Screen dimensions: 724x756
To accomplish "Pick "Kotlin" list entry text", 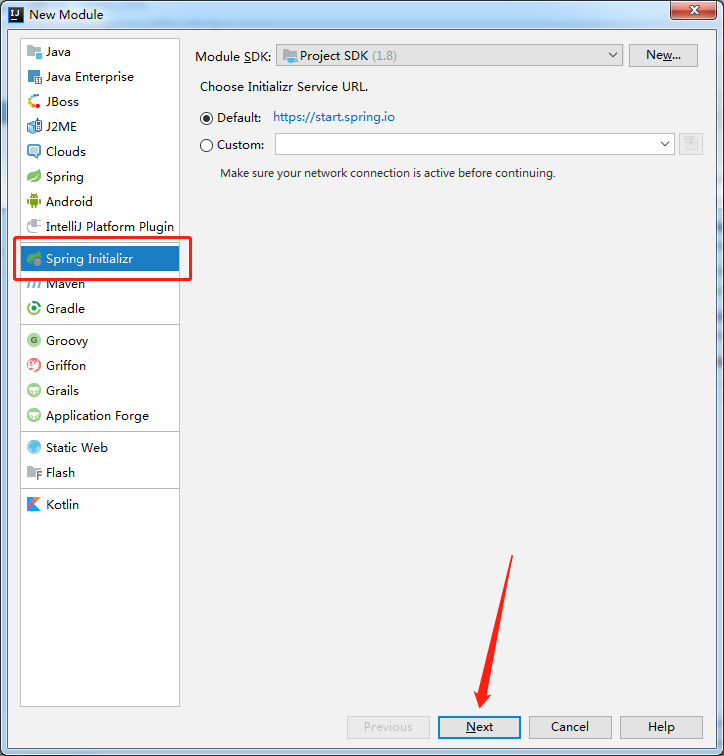I will pyautogui.click(x=62, y=504).
